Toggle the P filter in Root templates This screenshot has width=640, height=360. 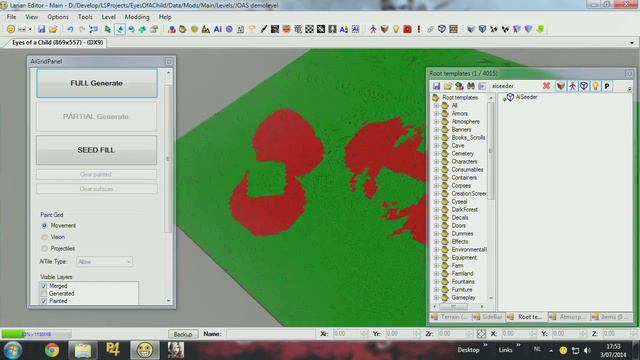[x=607, y=86]
